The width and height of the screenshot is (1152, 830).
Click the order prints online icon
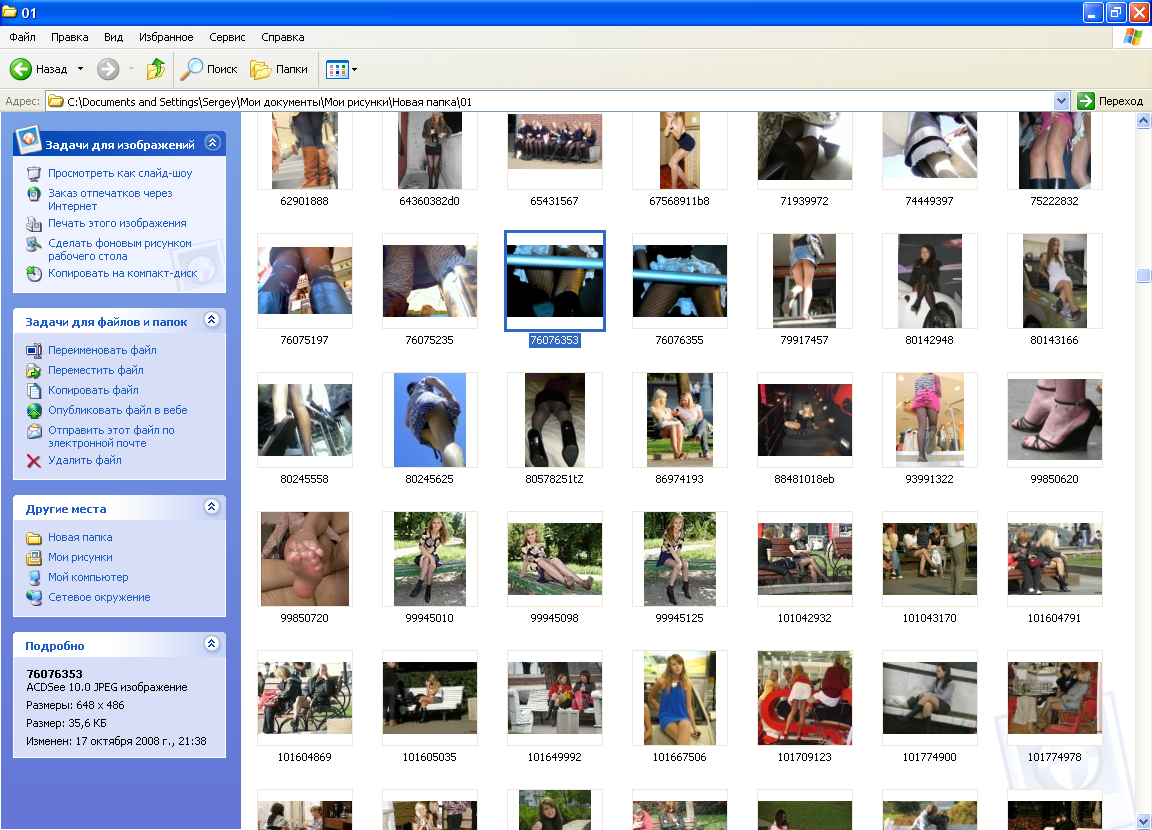pos(34,194)
